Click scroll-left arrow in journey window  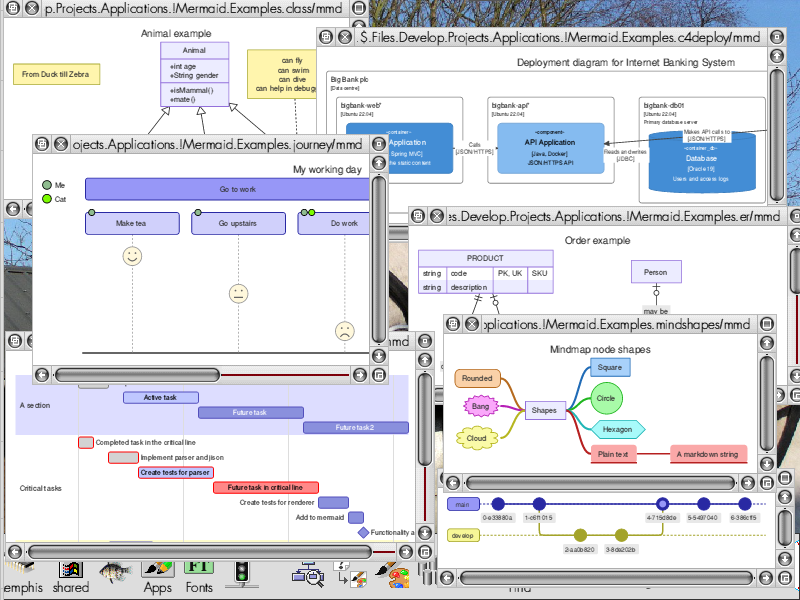point(42,375)
